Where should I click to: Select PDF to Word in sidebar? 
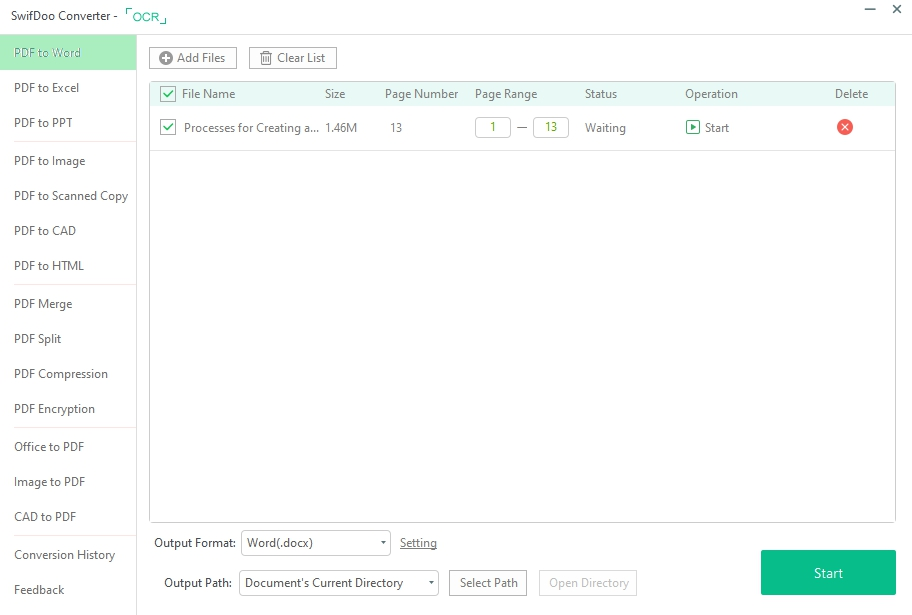(68, 52)
